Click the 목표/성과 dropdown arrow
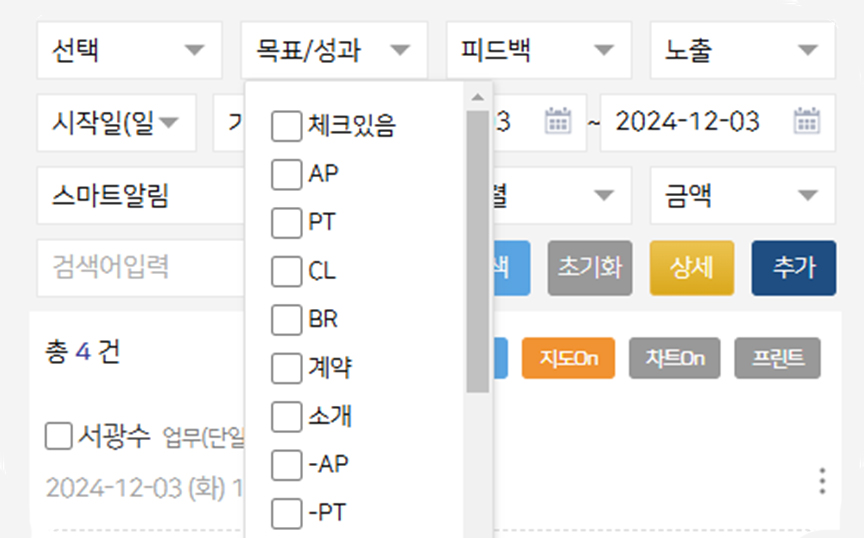 (400, 50)
